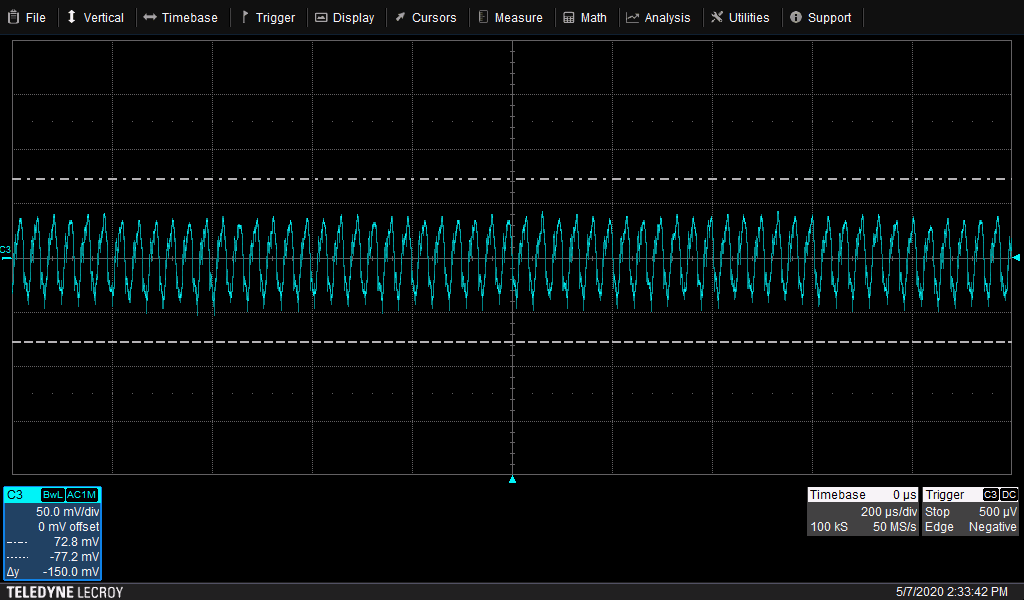This screenshot has width=1024, height=600.
Task: Toggle the BwL bandwidth limit badge
Action: [x=52, y=494]
